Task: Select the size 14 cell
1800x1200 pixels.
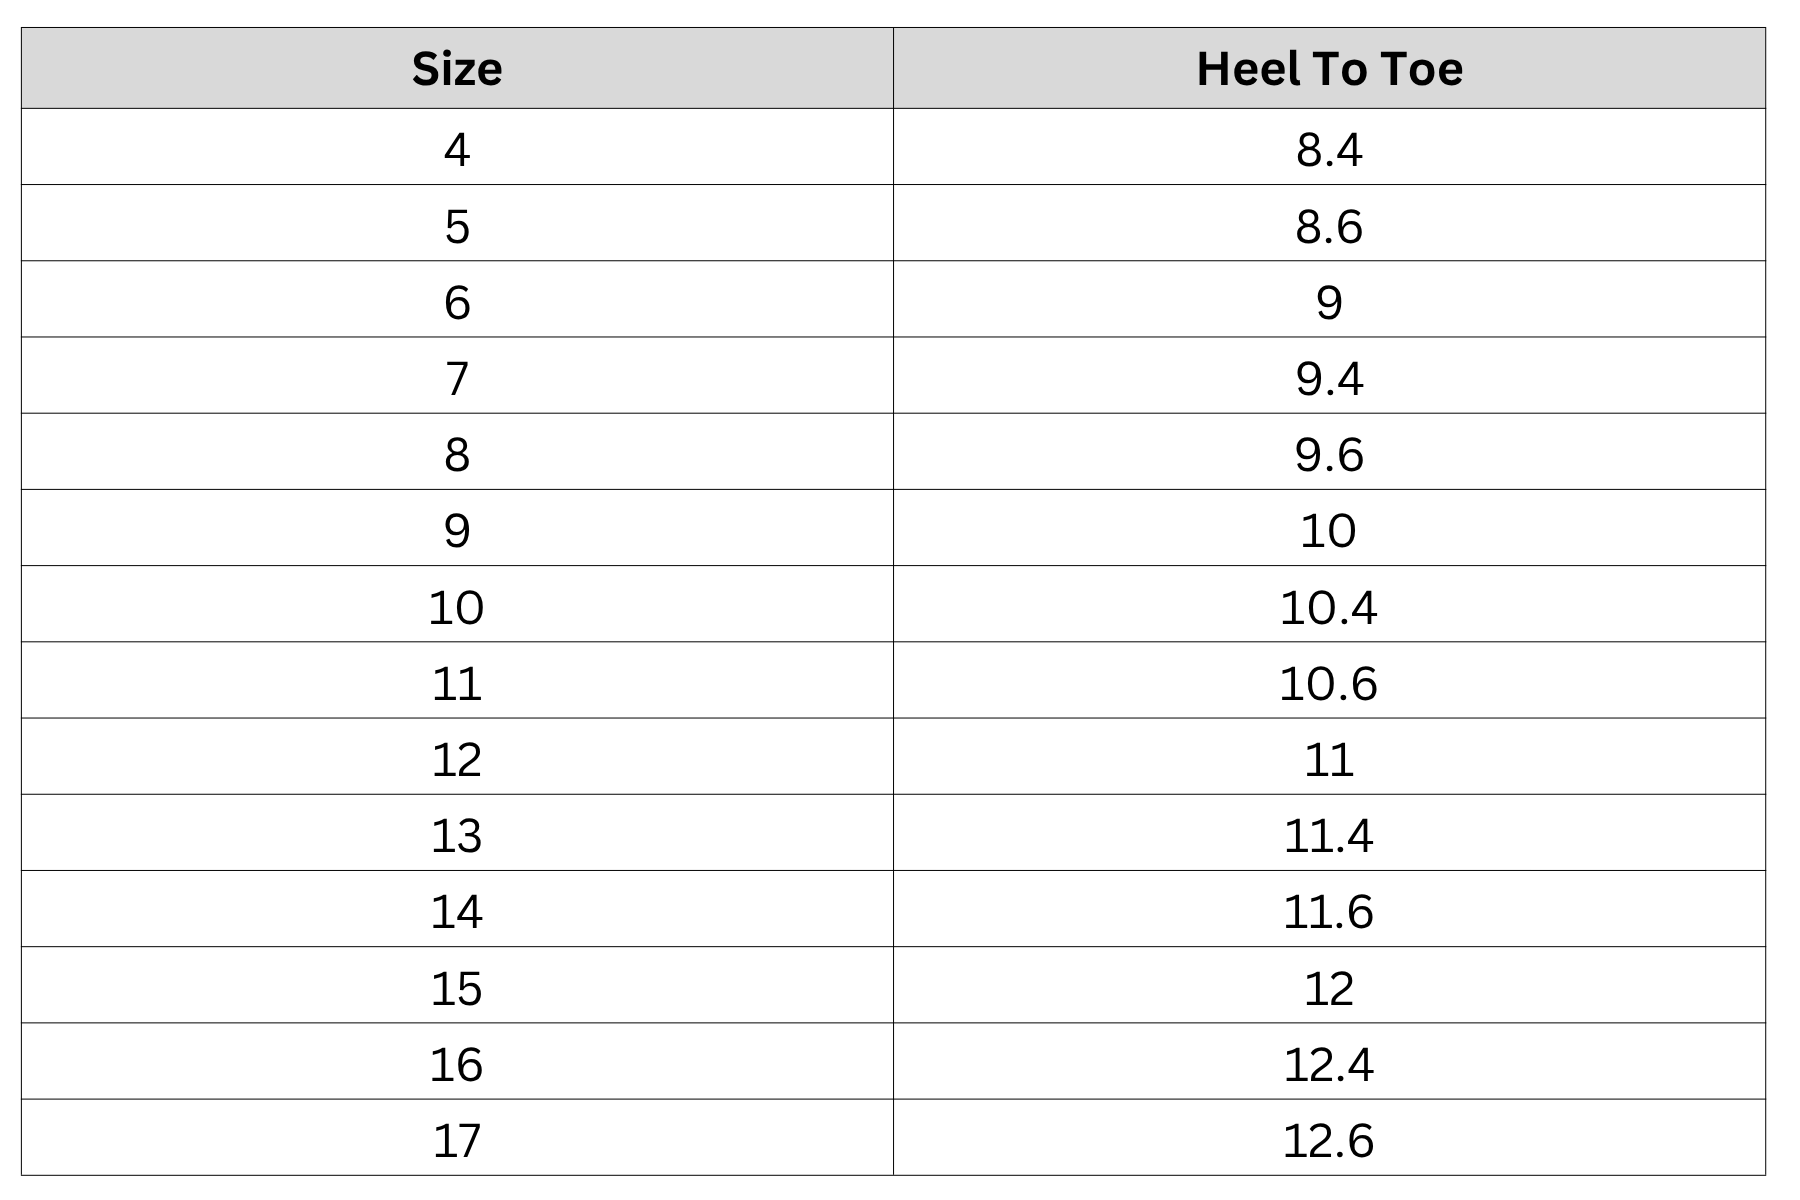Action: (457, 909)
